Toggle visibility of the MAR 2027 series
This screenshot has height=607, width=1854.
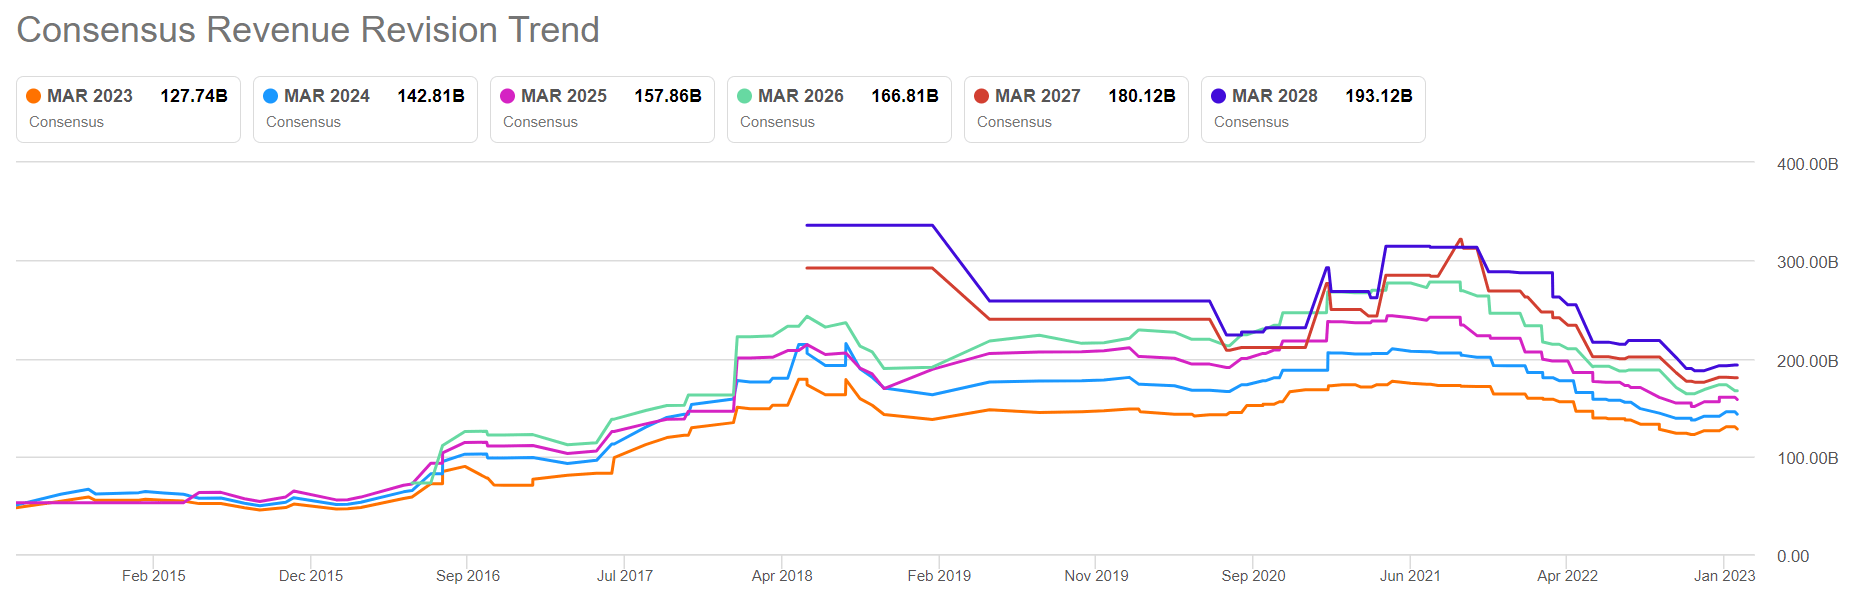pos(1075,109)
